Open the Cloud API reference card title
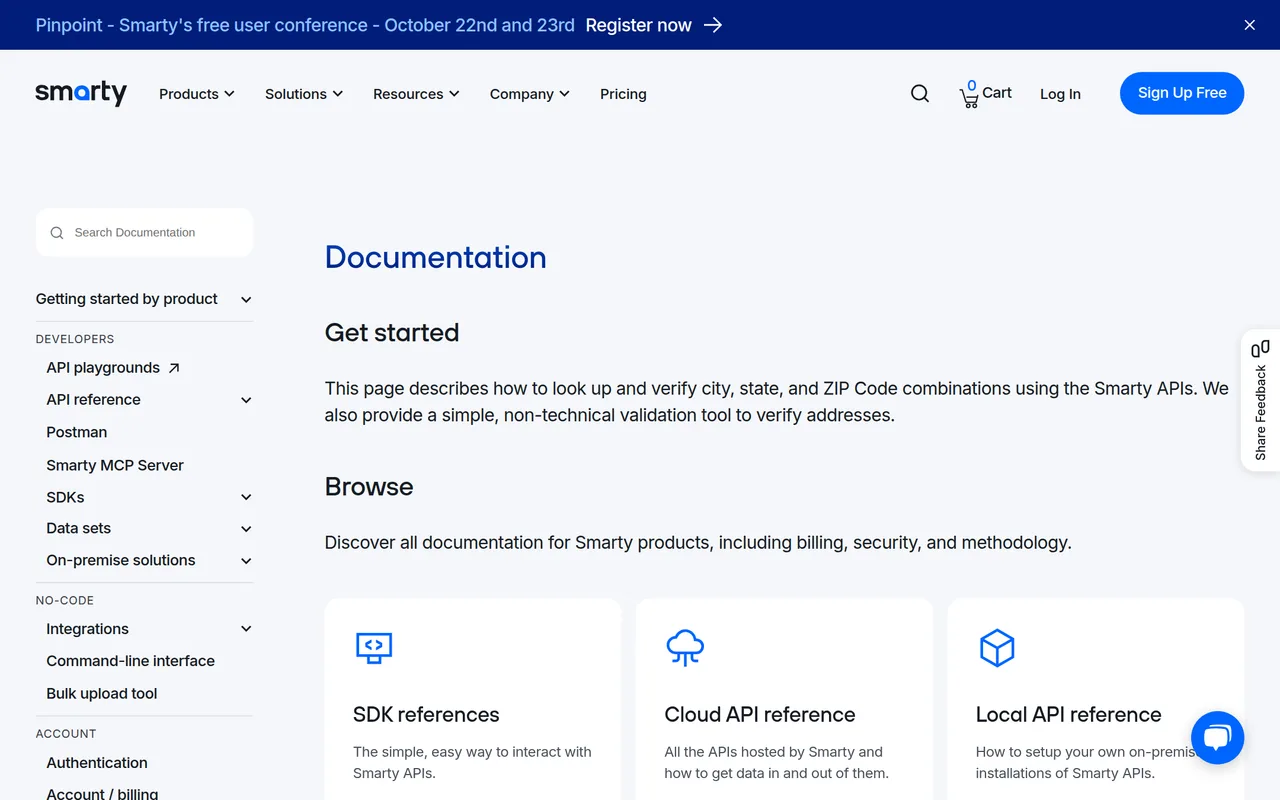The height and width of the screenshot is (800, 1280). (760, 715)
